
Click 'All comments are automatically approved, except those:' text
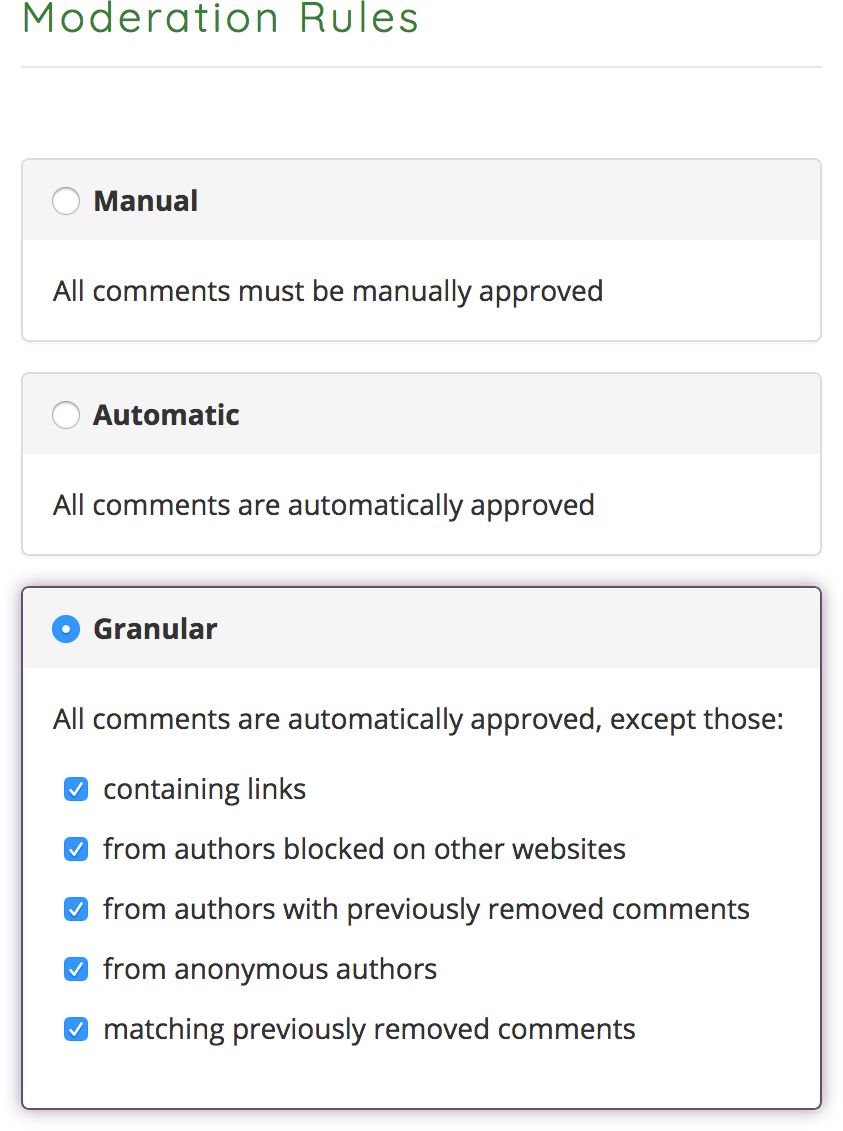[x=416, y=719]
